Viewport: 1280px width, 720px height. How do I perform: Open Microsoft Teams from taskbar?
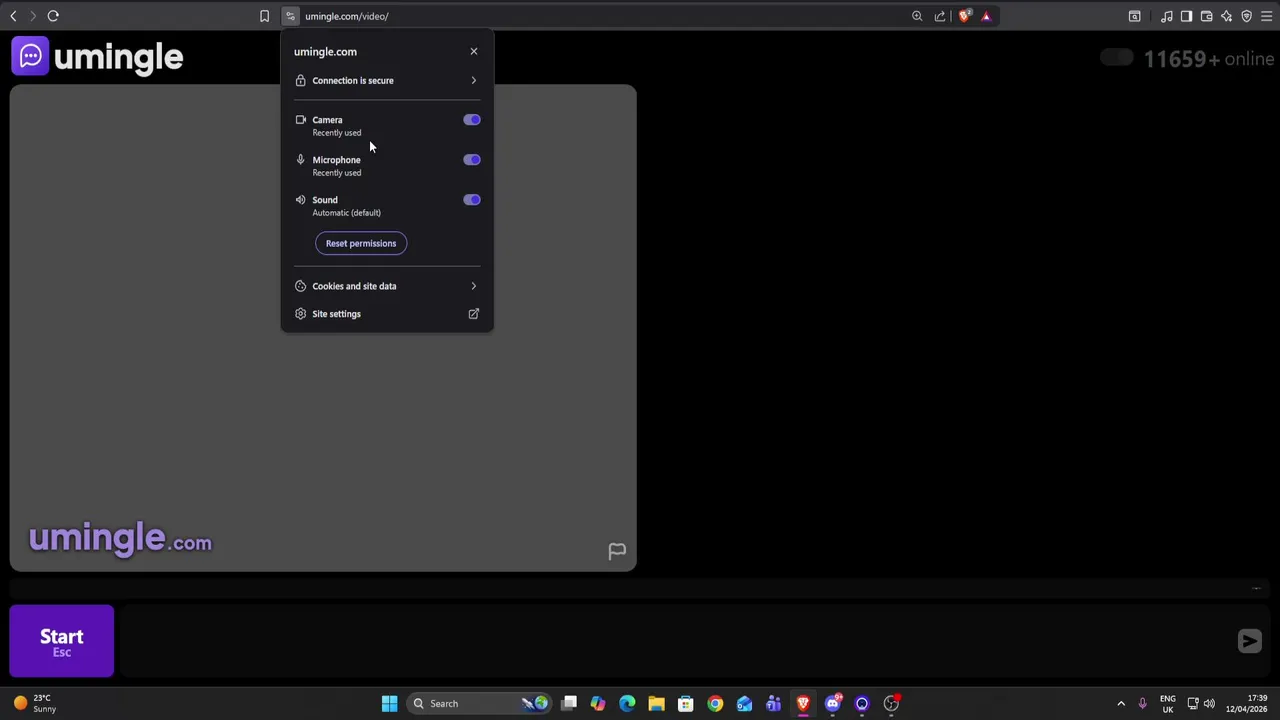[774, 703]
